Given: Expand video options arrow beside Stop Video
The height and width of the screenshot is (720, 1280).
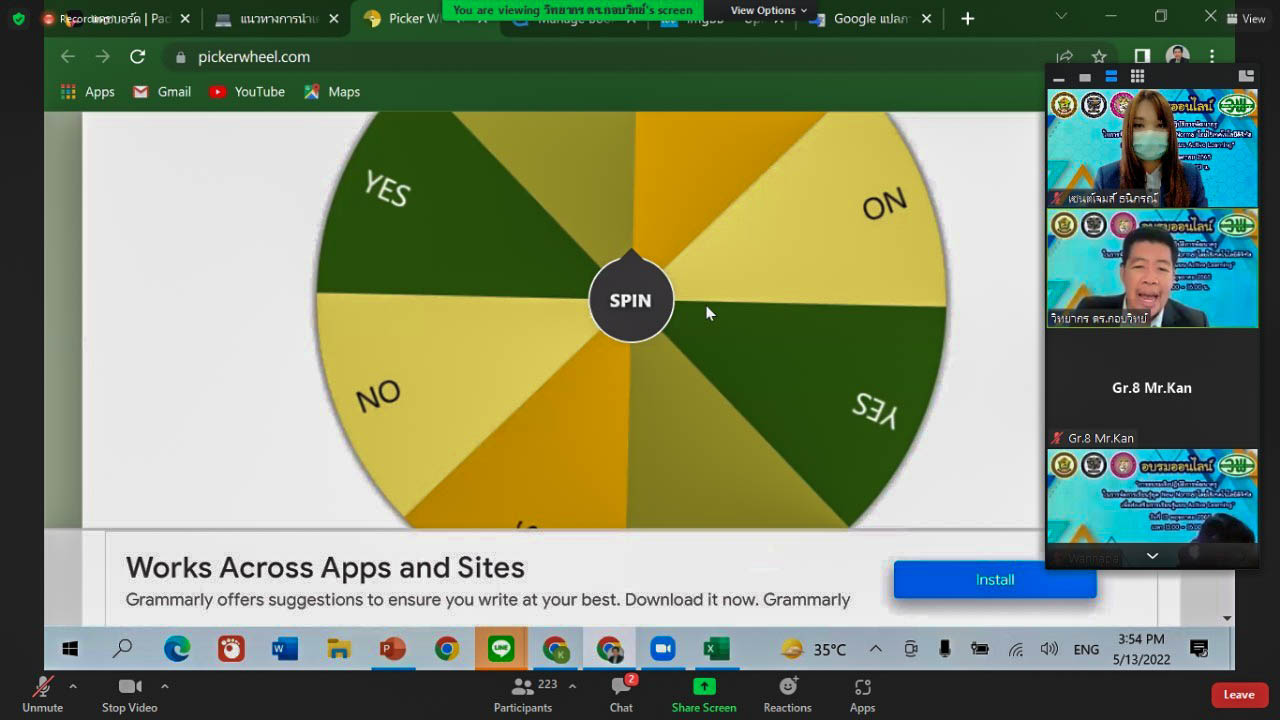Looking at the screenshot, I should 165,686.
